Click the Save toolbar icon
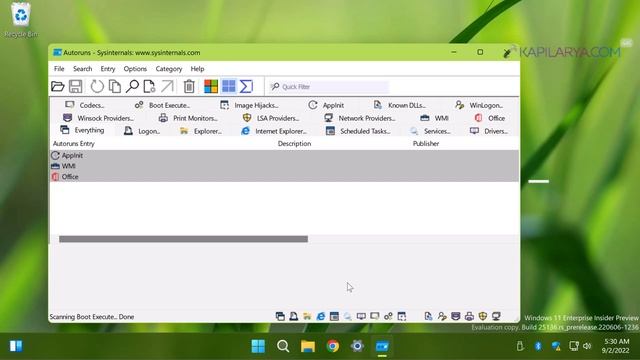This screenshot has height=360, width=640. [x=76, y=86]
